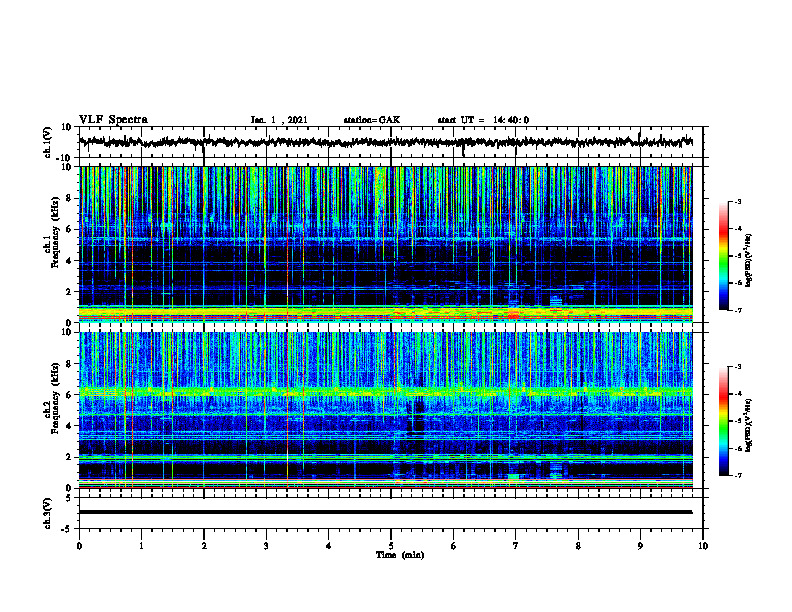Click the "6" kHz tick on ch.2 frequency axis
This screenshot has width=792, height=612.
[70, 395]
